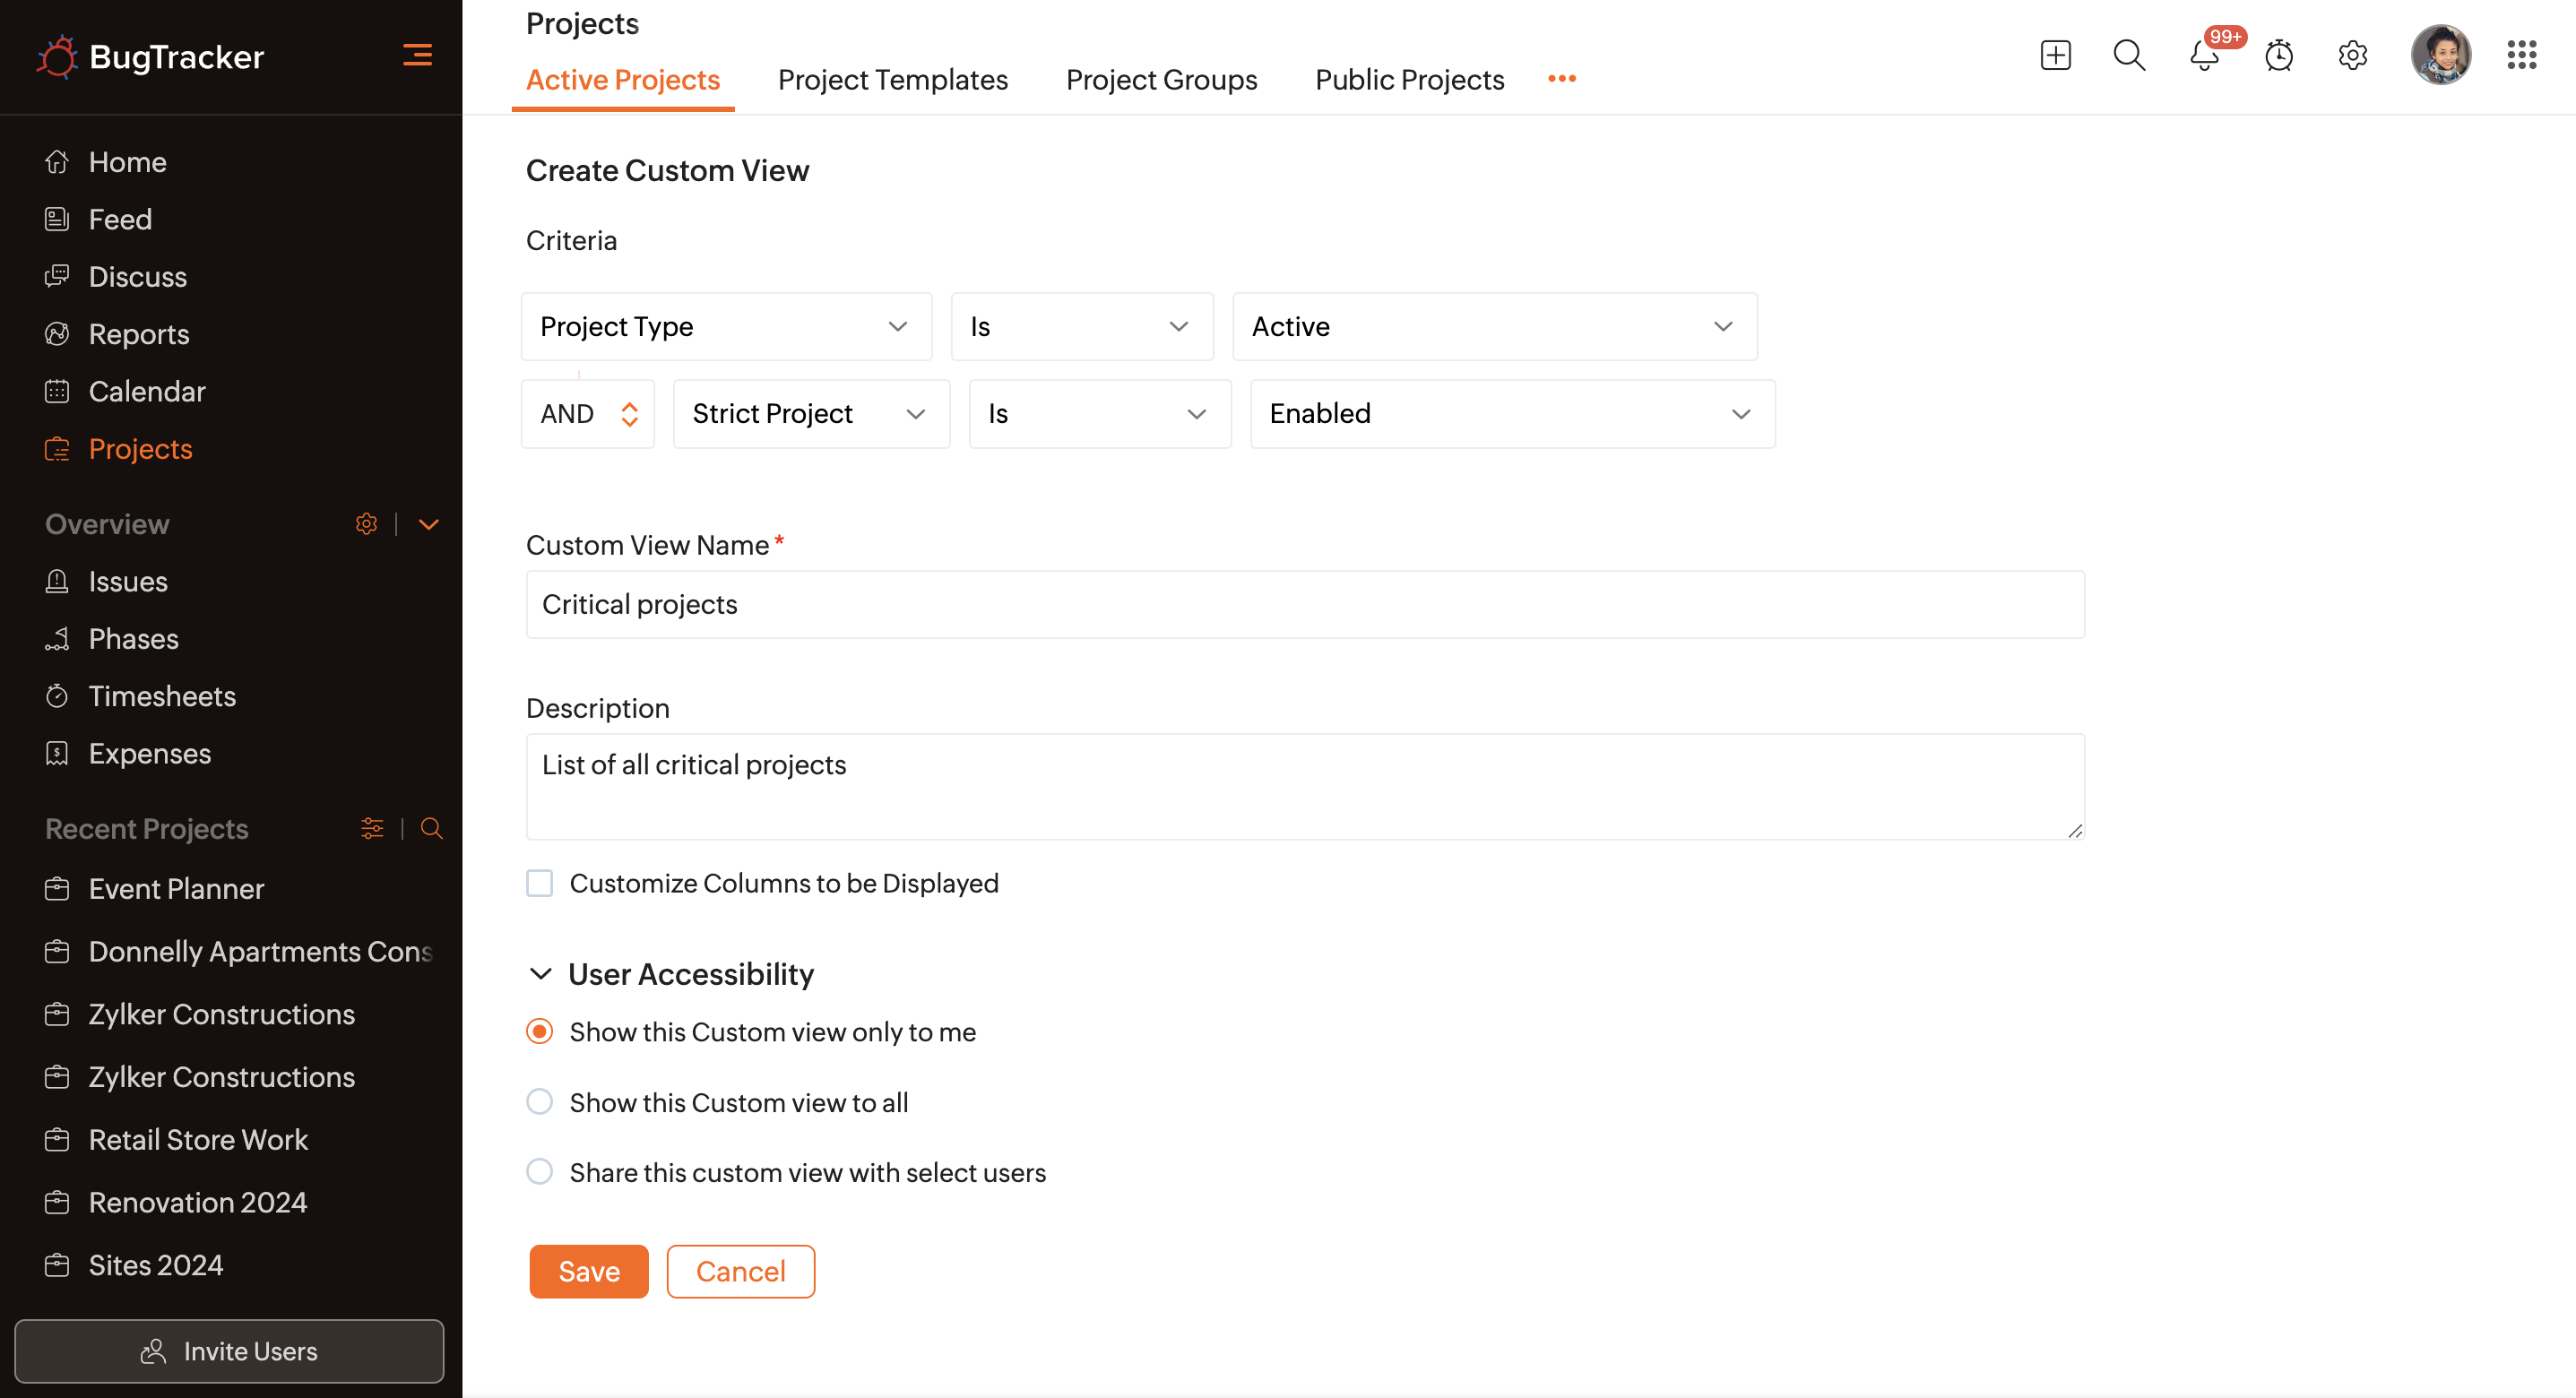
Task: Choose Share this custom view with select users
Action: (x=540, y=1172)
